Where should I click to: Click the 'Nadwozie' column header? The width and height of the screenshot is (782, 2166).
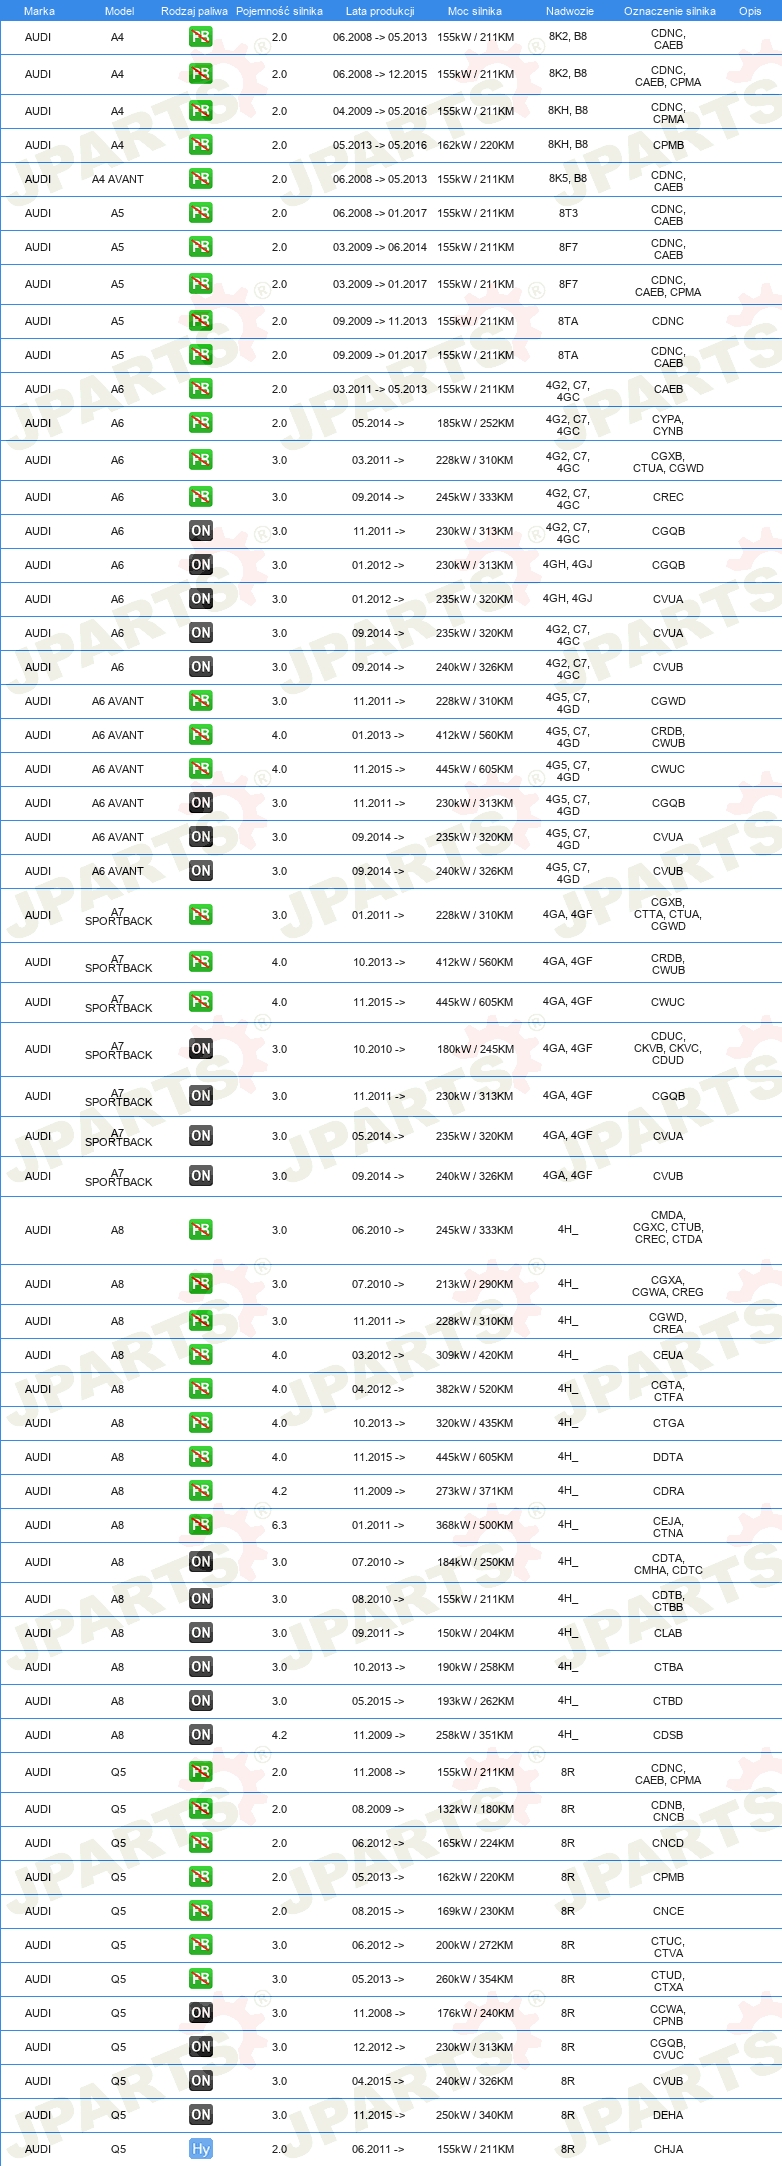point(570,11)
